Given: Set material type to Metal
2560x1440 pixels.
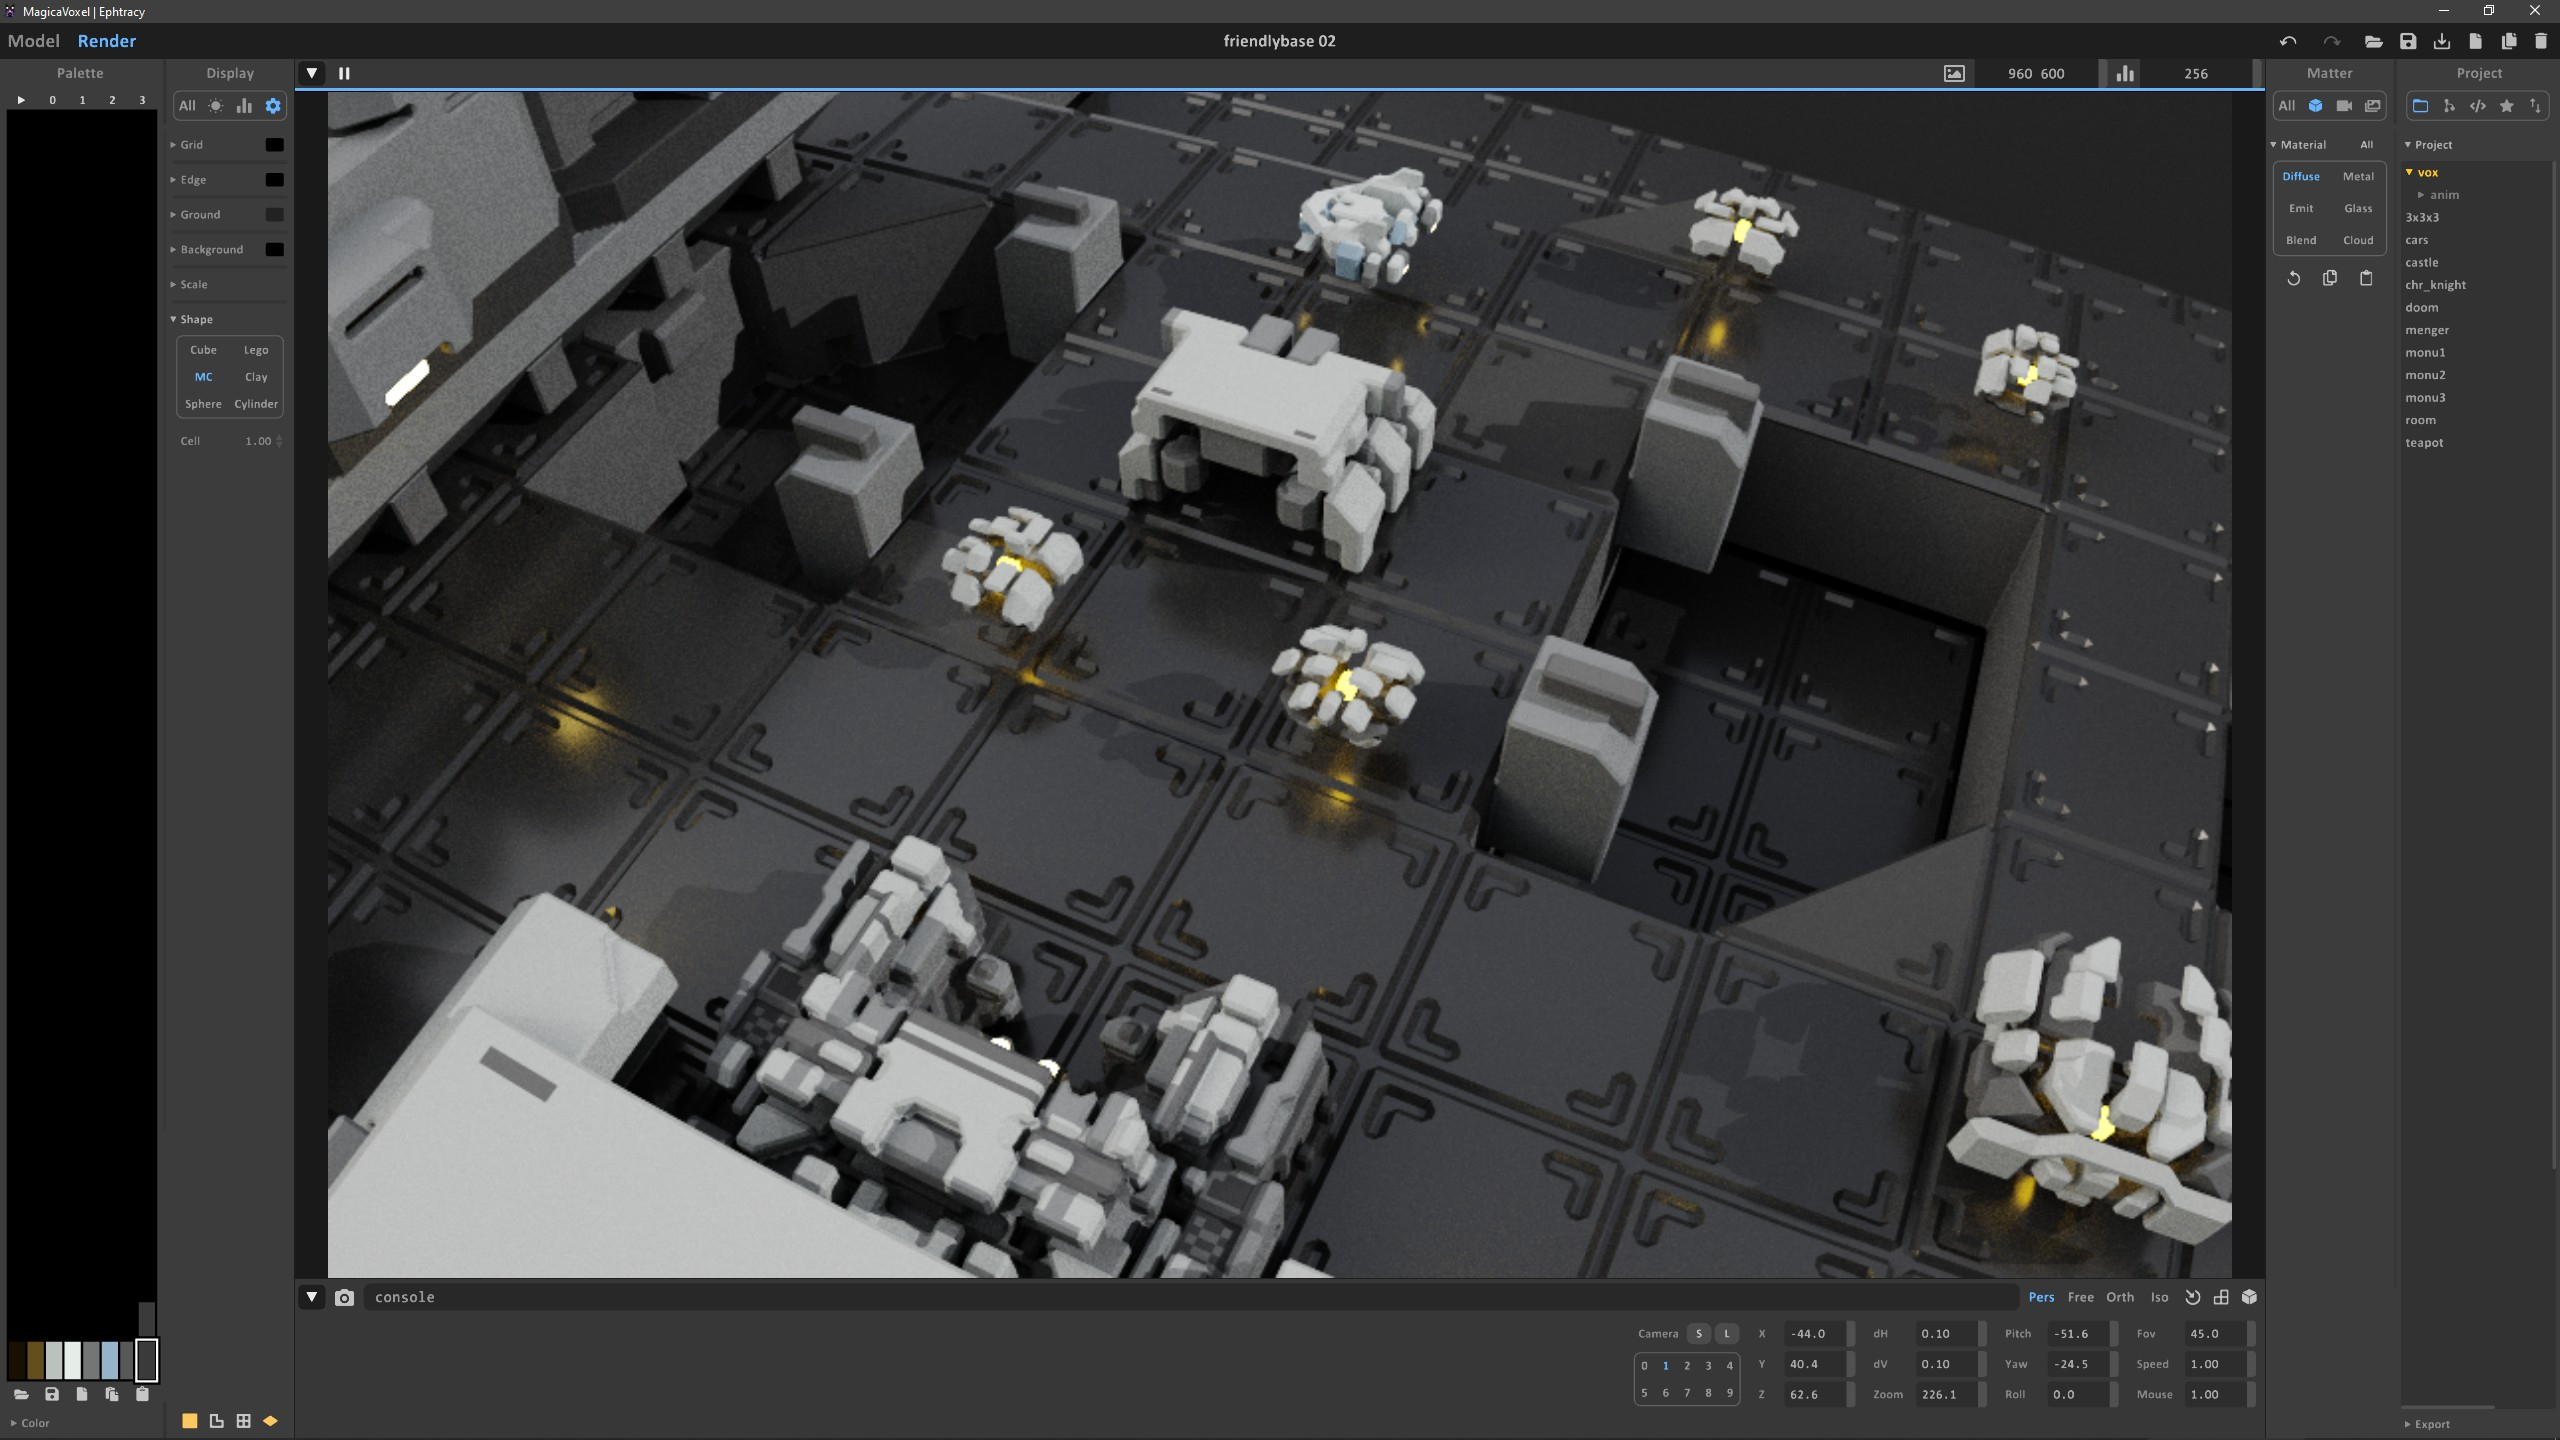Looking at the screenshot, I should [x=2358, y=176].
